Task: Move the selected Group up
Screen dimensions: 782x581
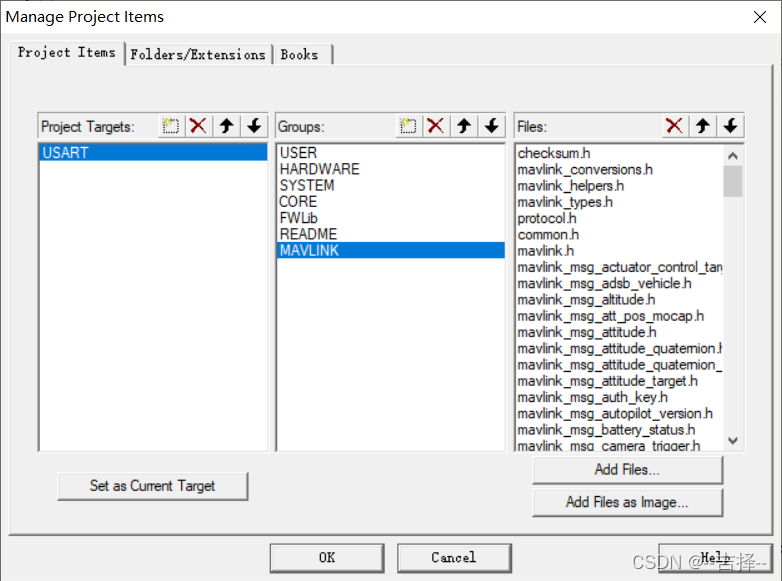Action: (x=464, y=126)
